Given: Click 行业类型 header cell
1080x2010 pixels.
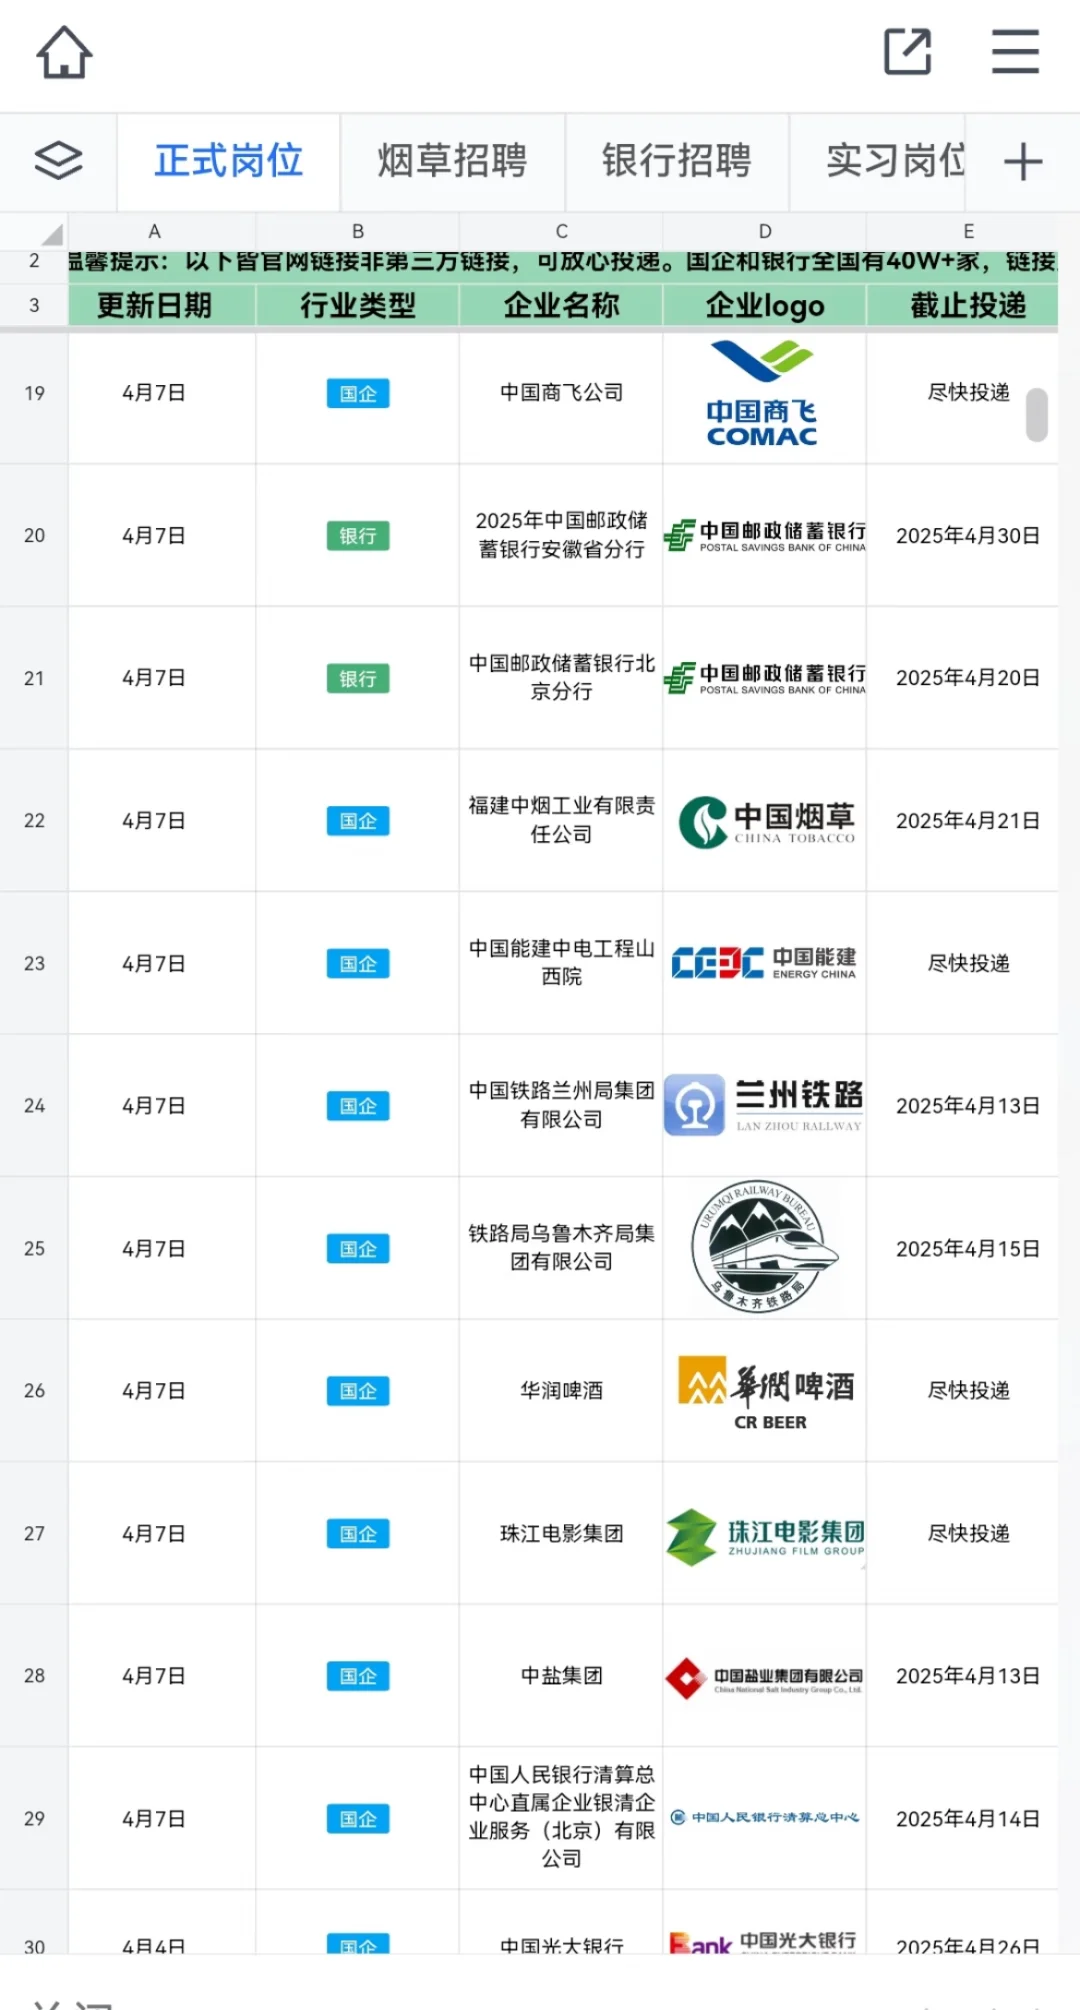Looking at the screenshot, I should [x=358, y=305].
